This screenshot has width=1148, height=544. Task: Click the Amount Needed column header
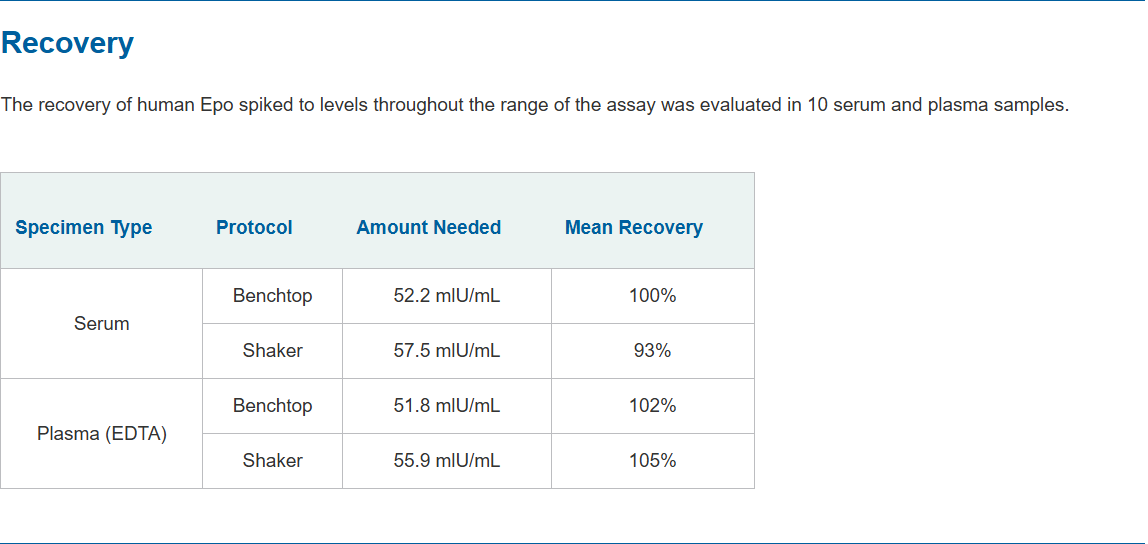coord(428,228)
